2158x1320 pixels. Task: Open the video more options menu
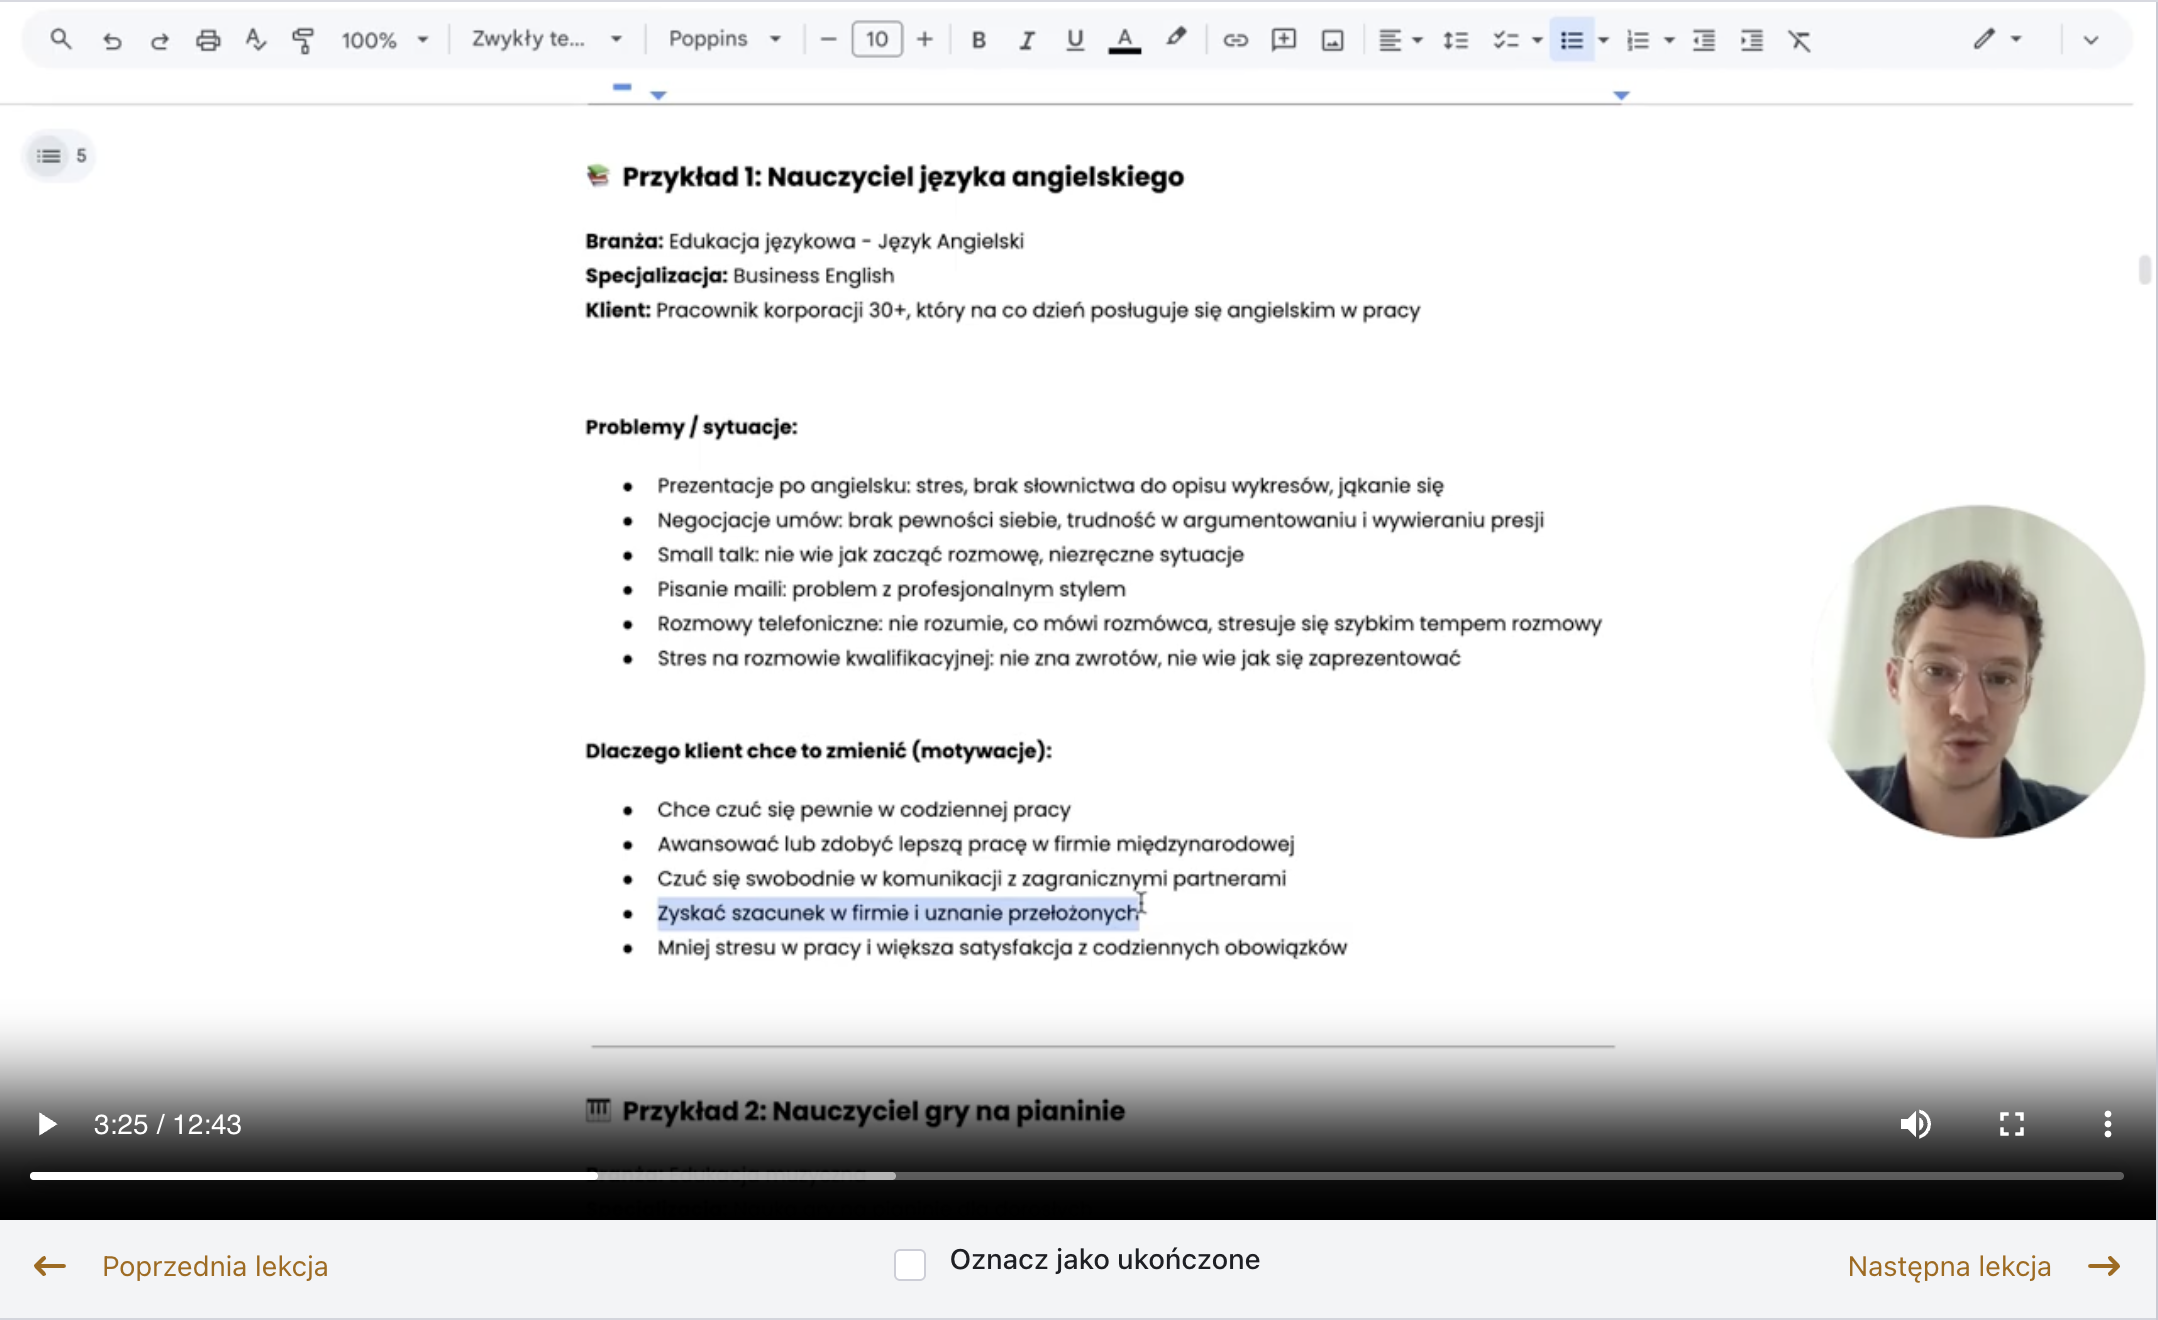point(2107,1124)
